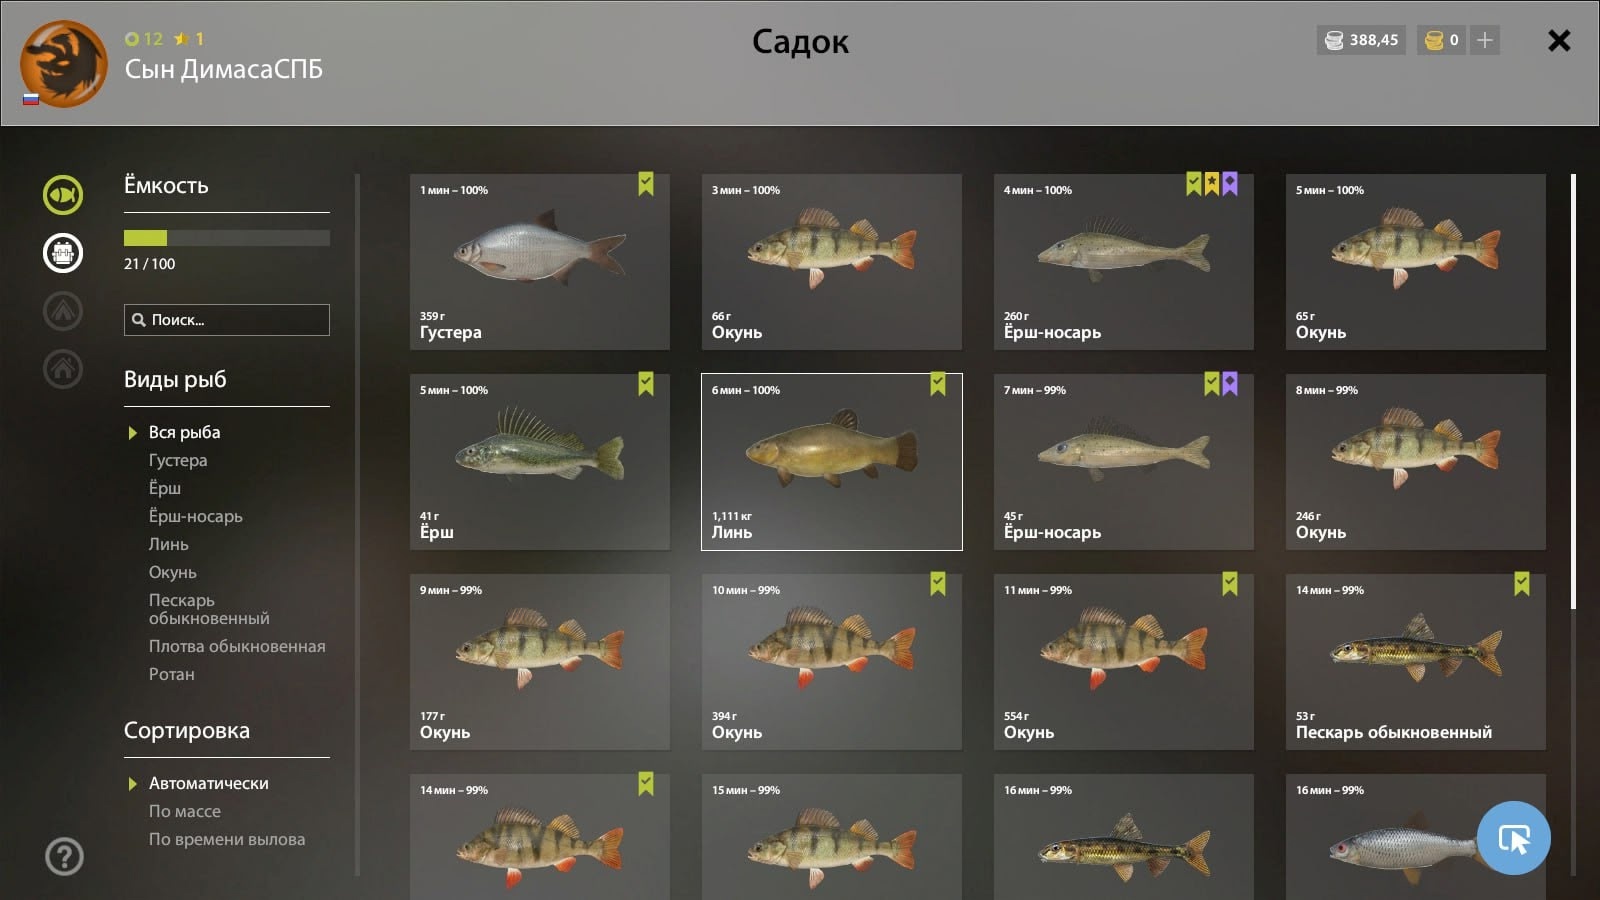
Task: Toggle the bookmark on Пескарь обыкновенный card
Action: (1522, 584)
